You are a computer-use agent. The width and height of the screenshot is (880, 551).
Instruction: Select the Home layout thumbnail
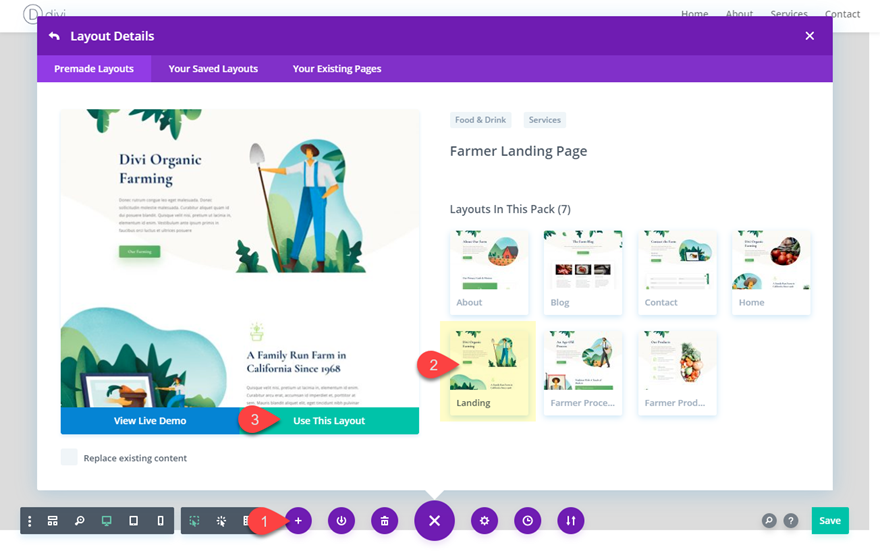(771, 272)
